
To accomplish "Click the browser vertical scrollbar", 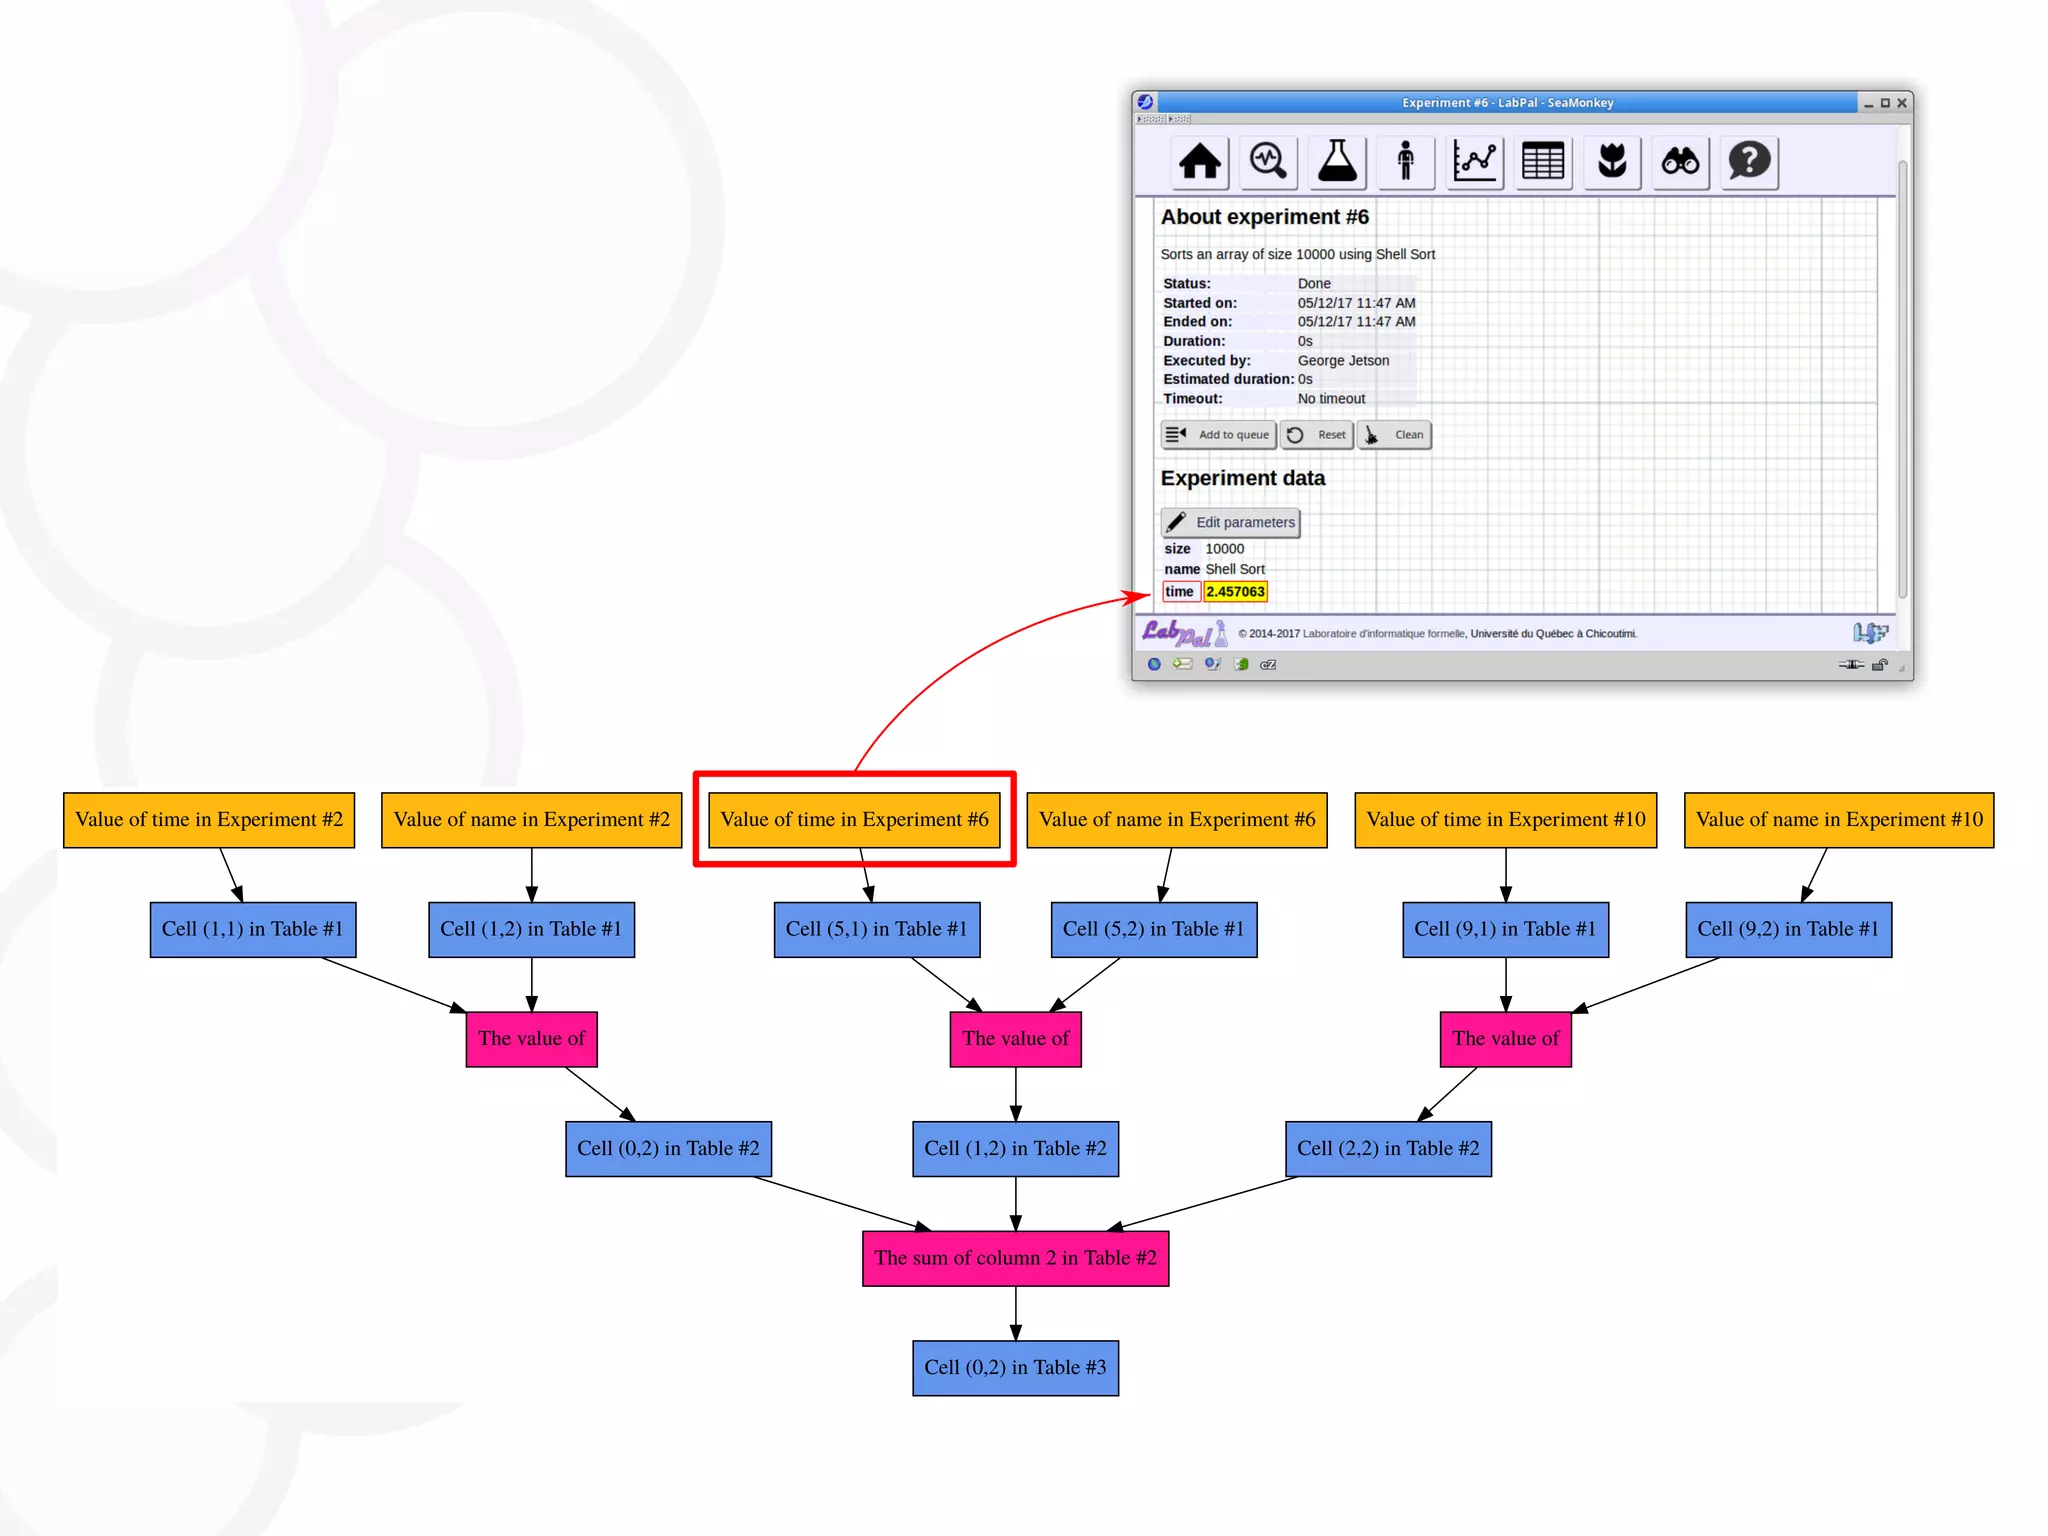I will coord(1902,380).
